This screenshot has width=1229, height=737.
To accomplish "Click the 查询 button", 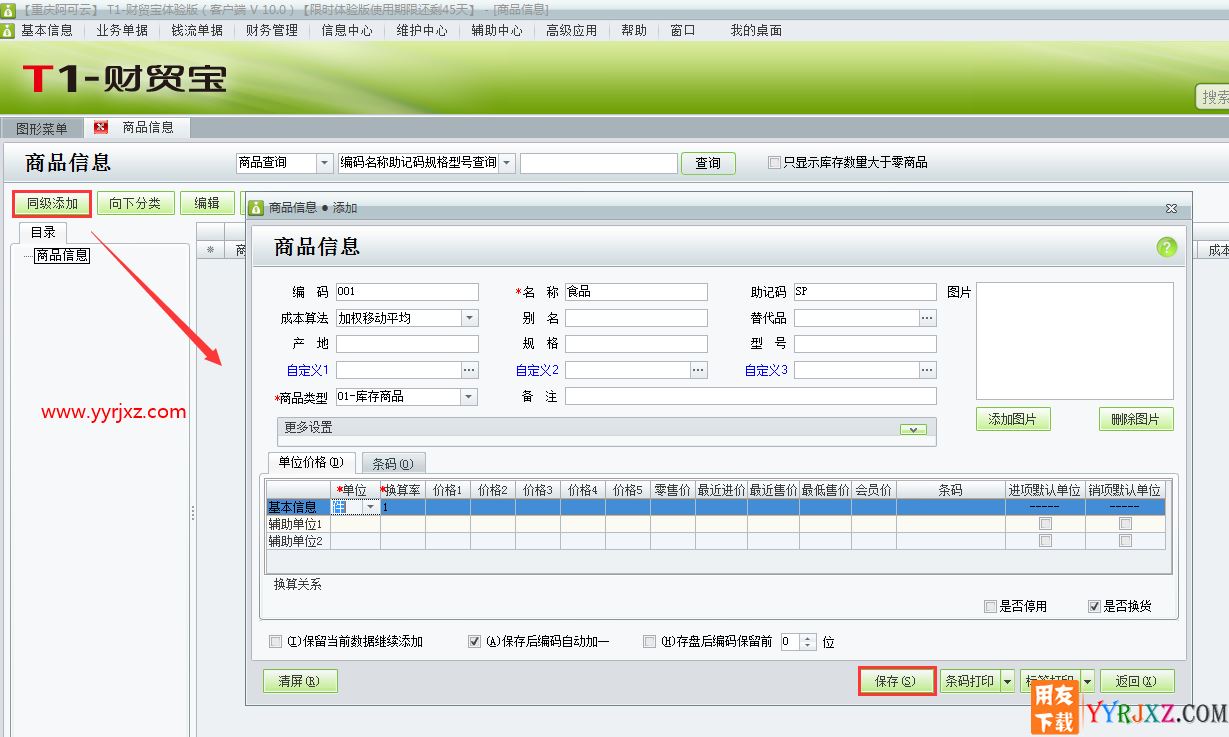I will (708, 163).
